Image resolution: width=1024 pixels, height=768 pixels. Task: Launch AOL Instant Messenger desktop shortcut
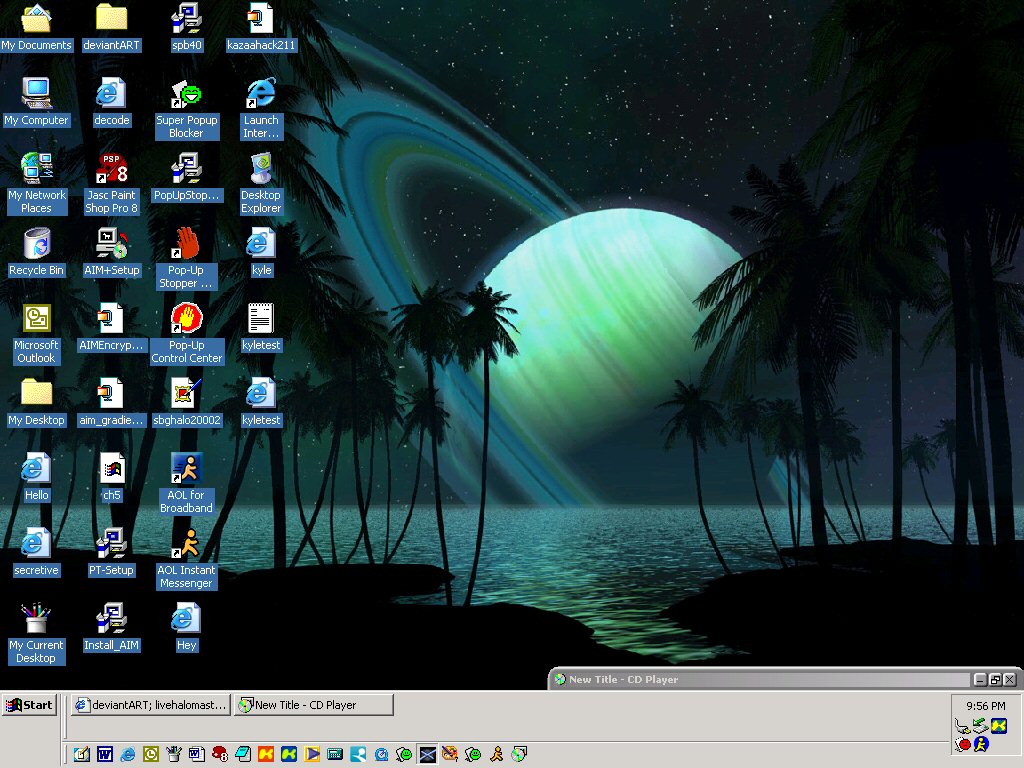click(x=187, y=560)
